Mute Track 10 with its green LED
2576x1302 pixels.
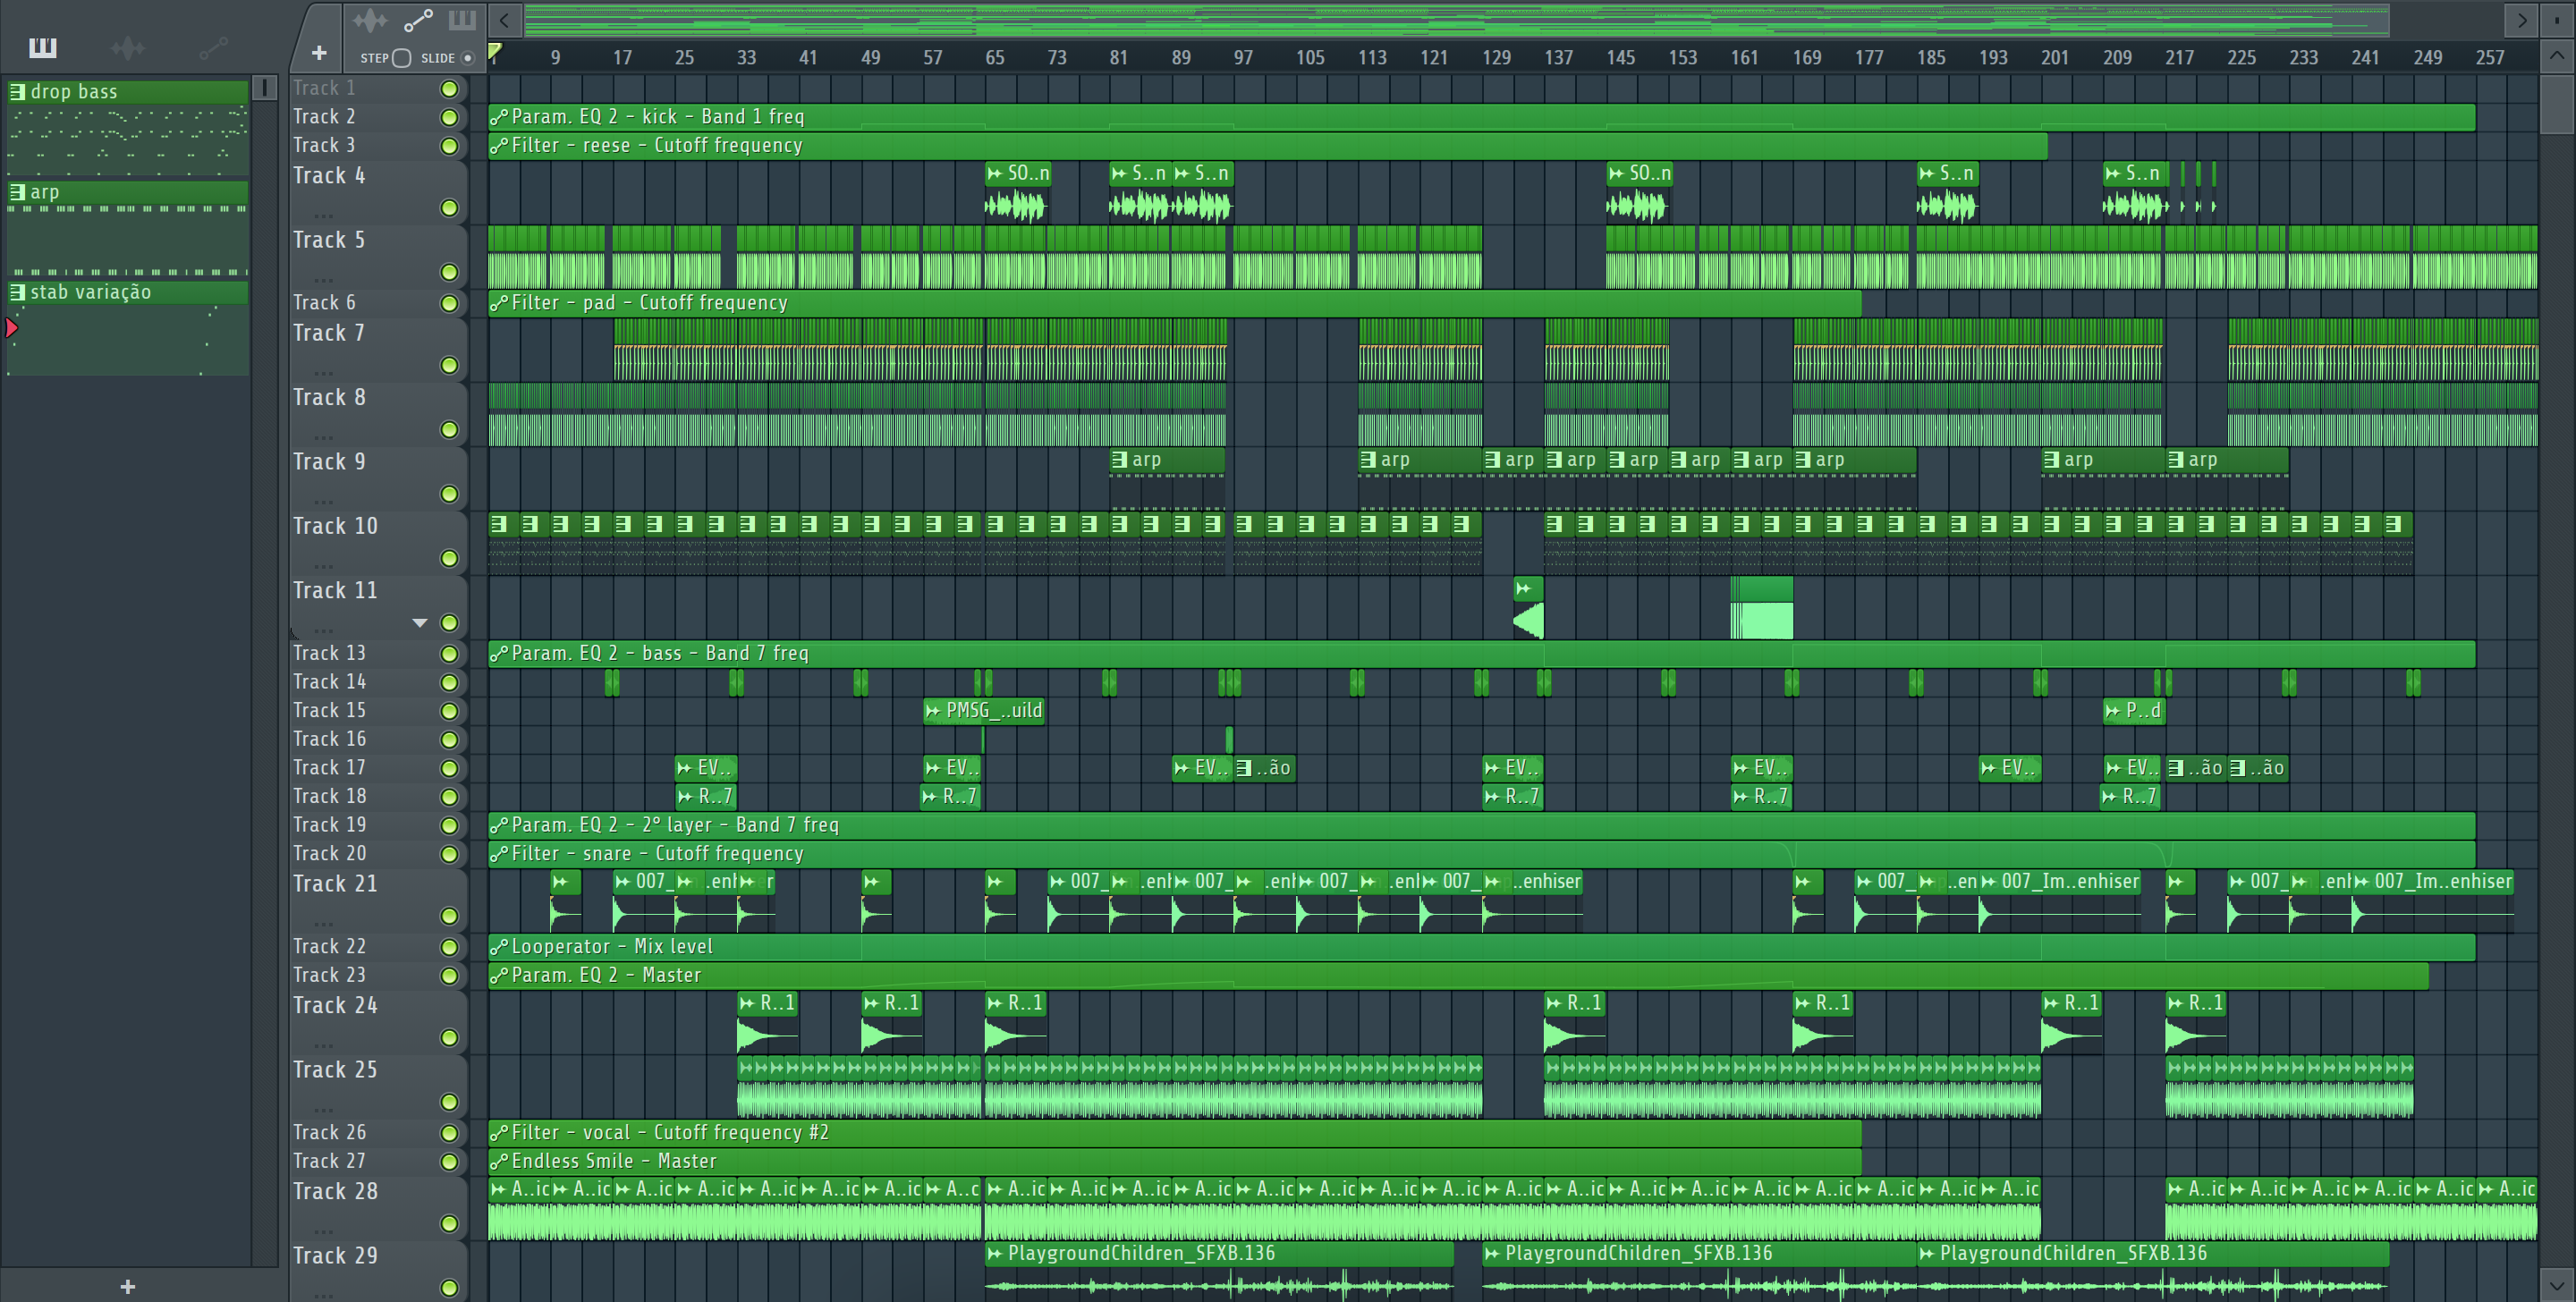tap(450, 558)
